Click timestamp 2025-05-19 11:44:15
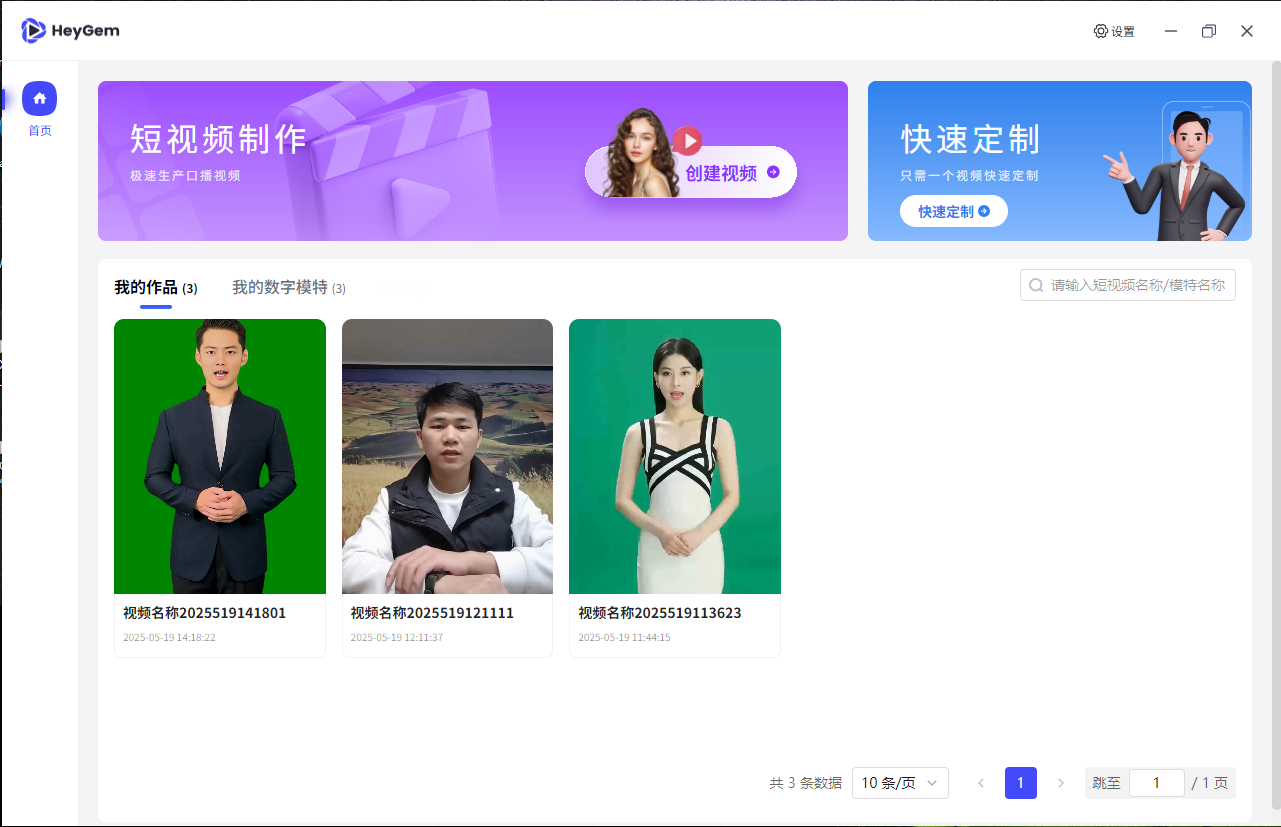The image size is (1281, 827). [624, 637]
